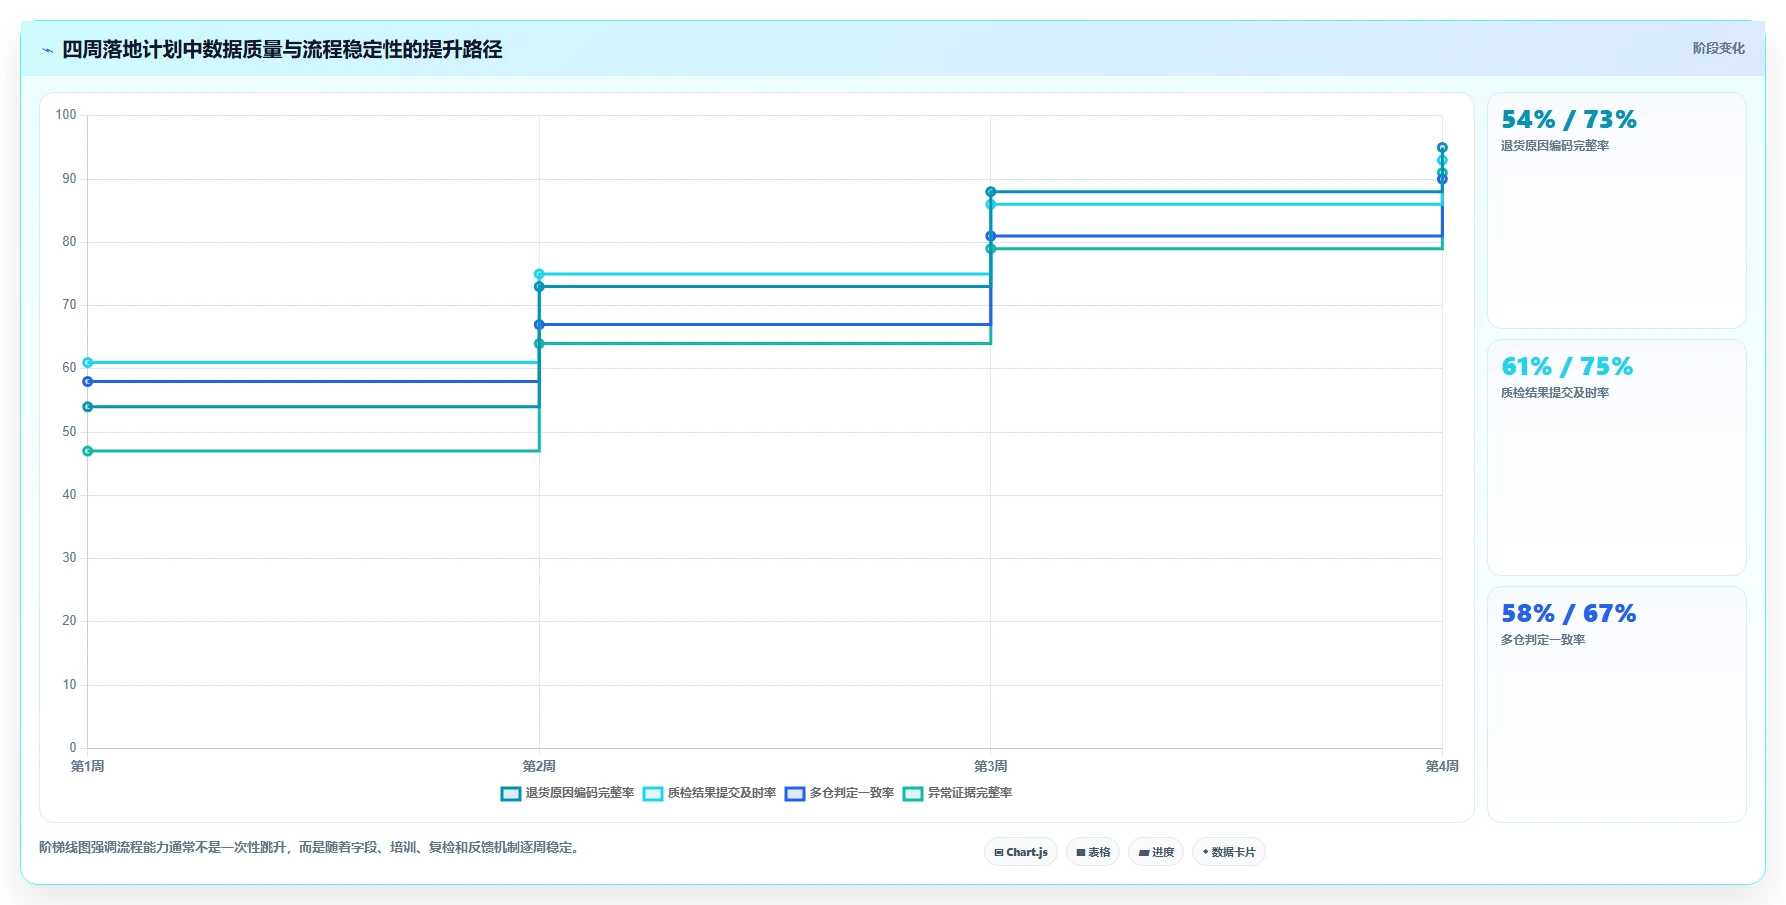Click the 58% / 67% card value
The image size is (1786, 905).
(x=1568, y=614)
